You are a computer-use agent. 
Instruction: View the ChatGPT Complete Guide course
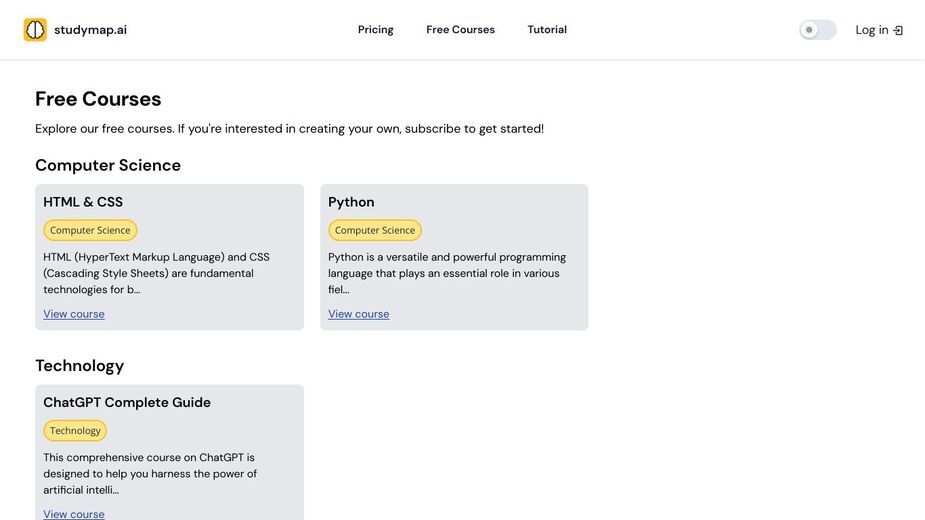[x=74, y=514]
